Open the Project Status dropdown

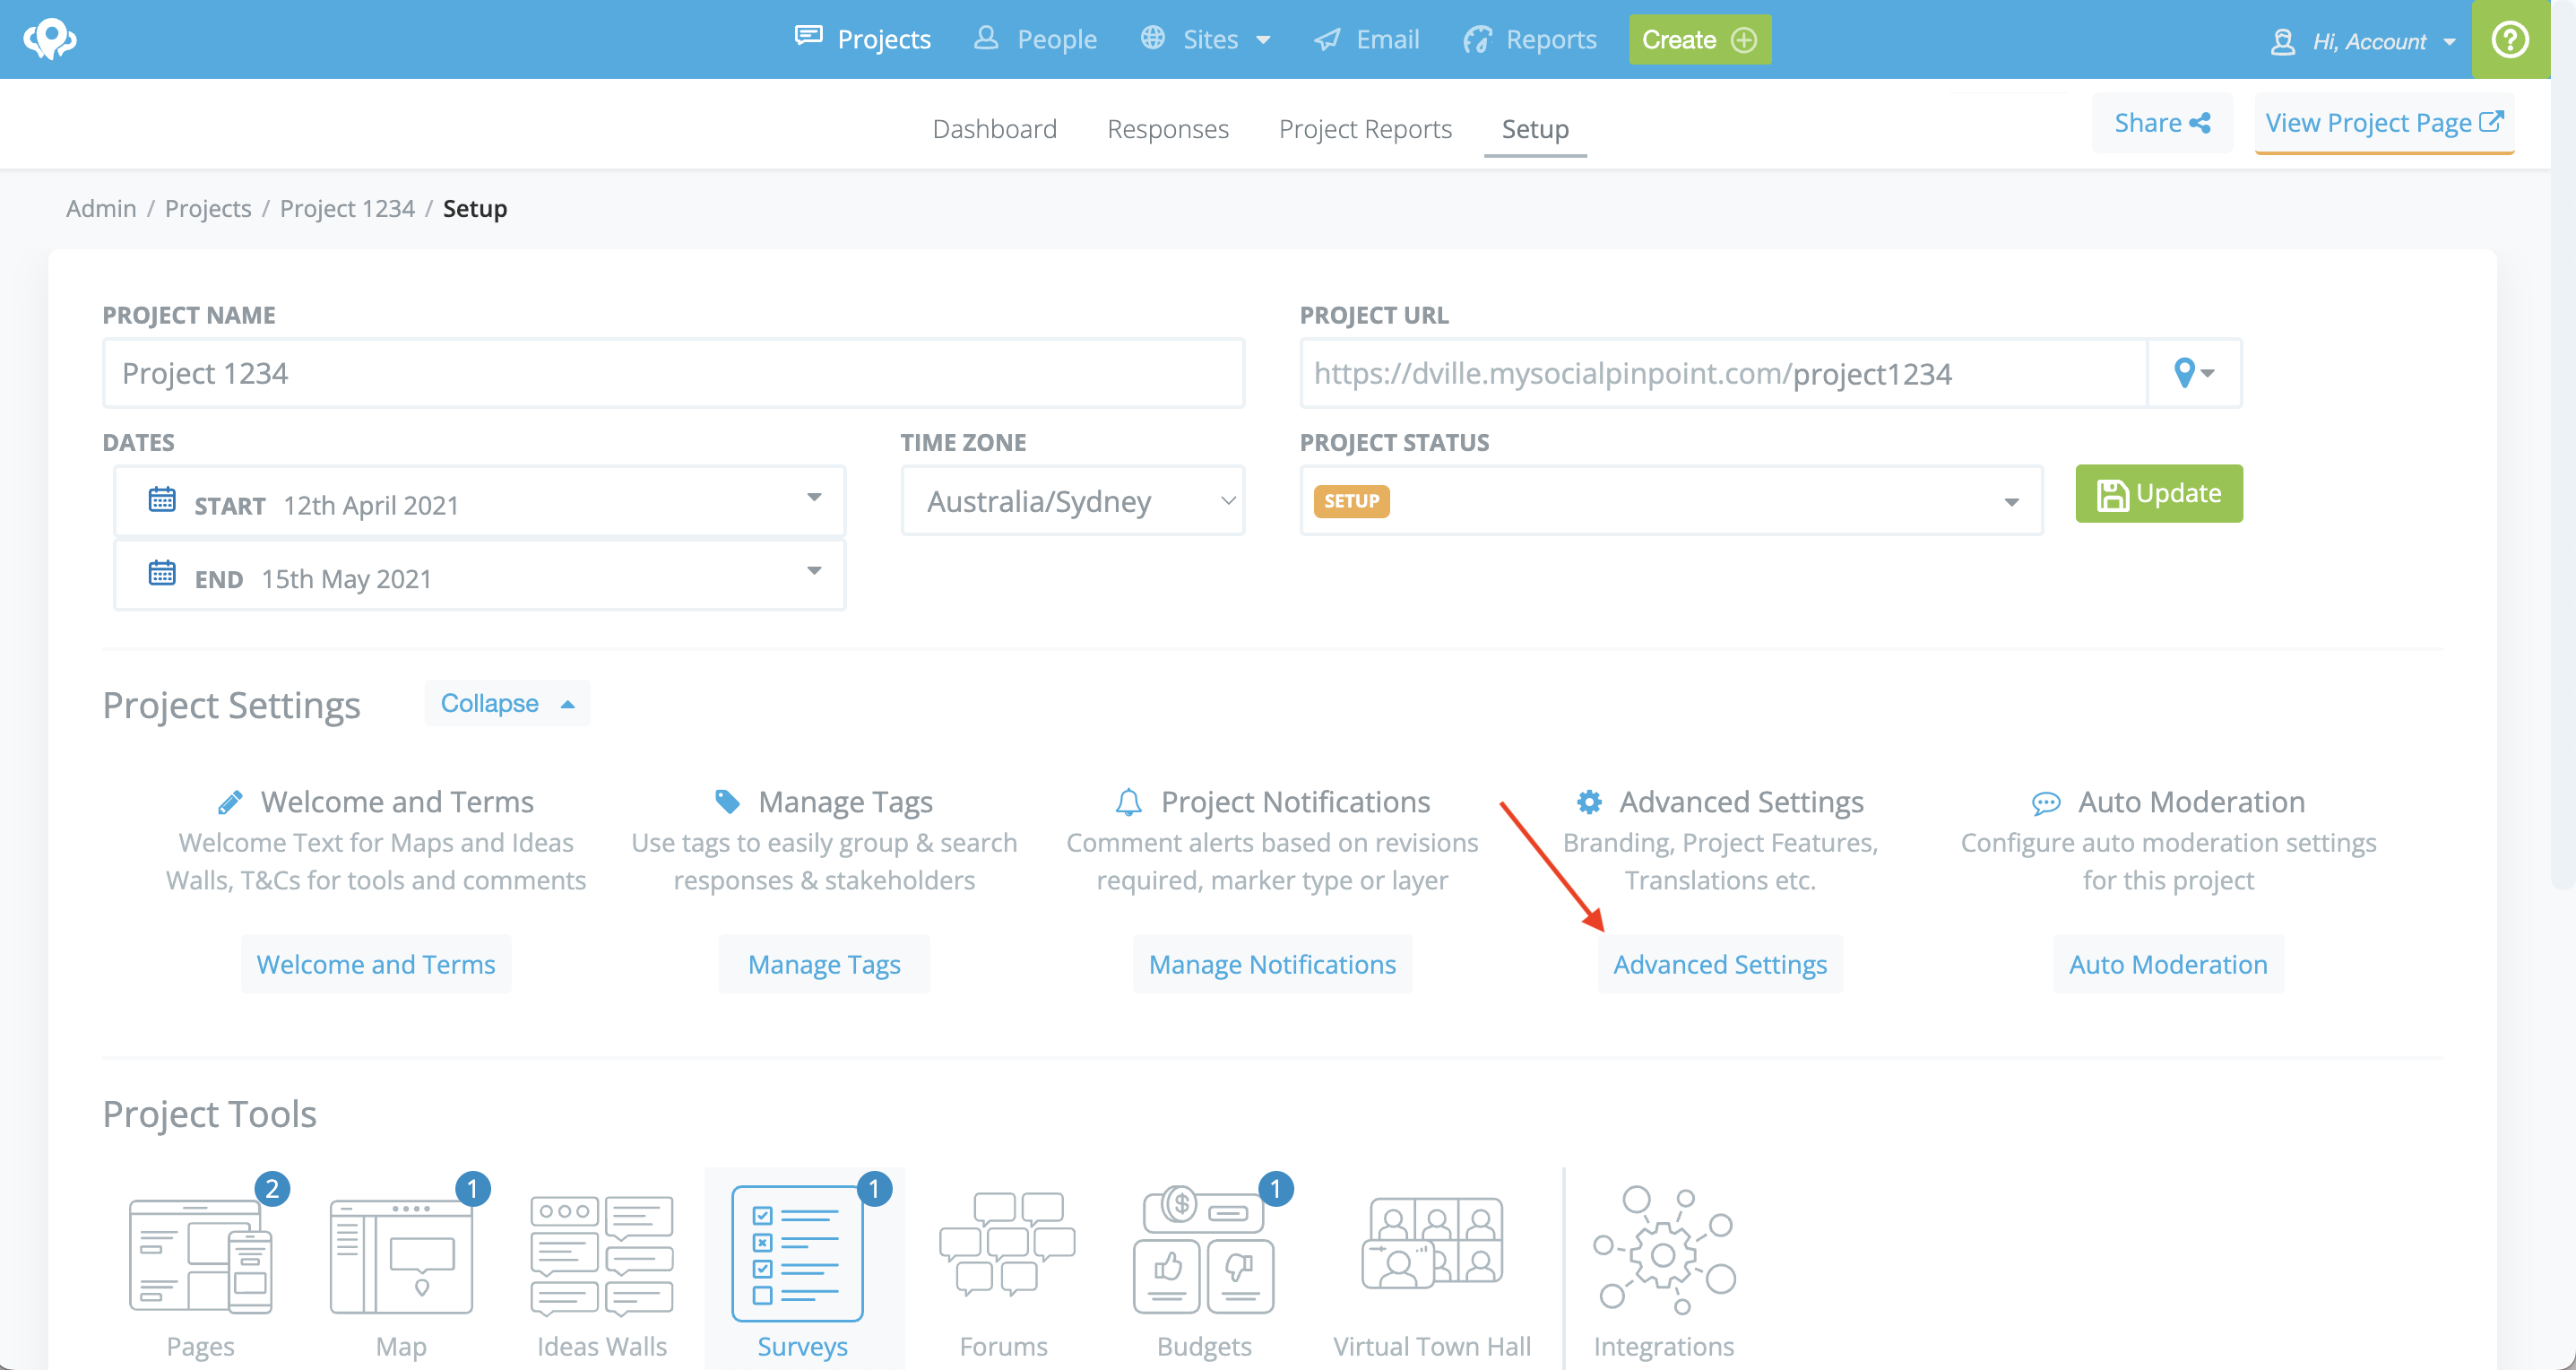coord(1671,500)
